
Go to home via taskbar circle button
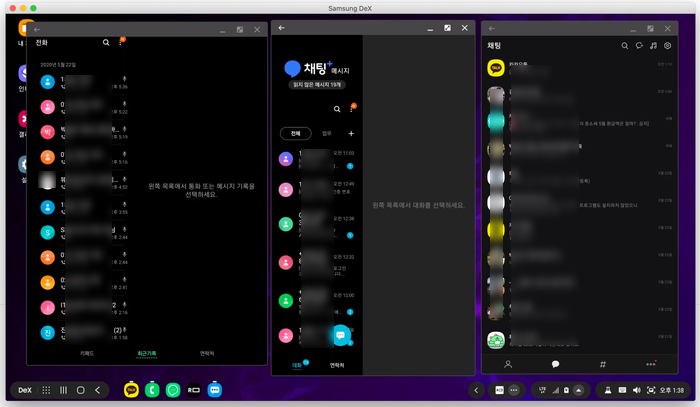(80, 390)
